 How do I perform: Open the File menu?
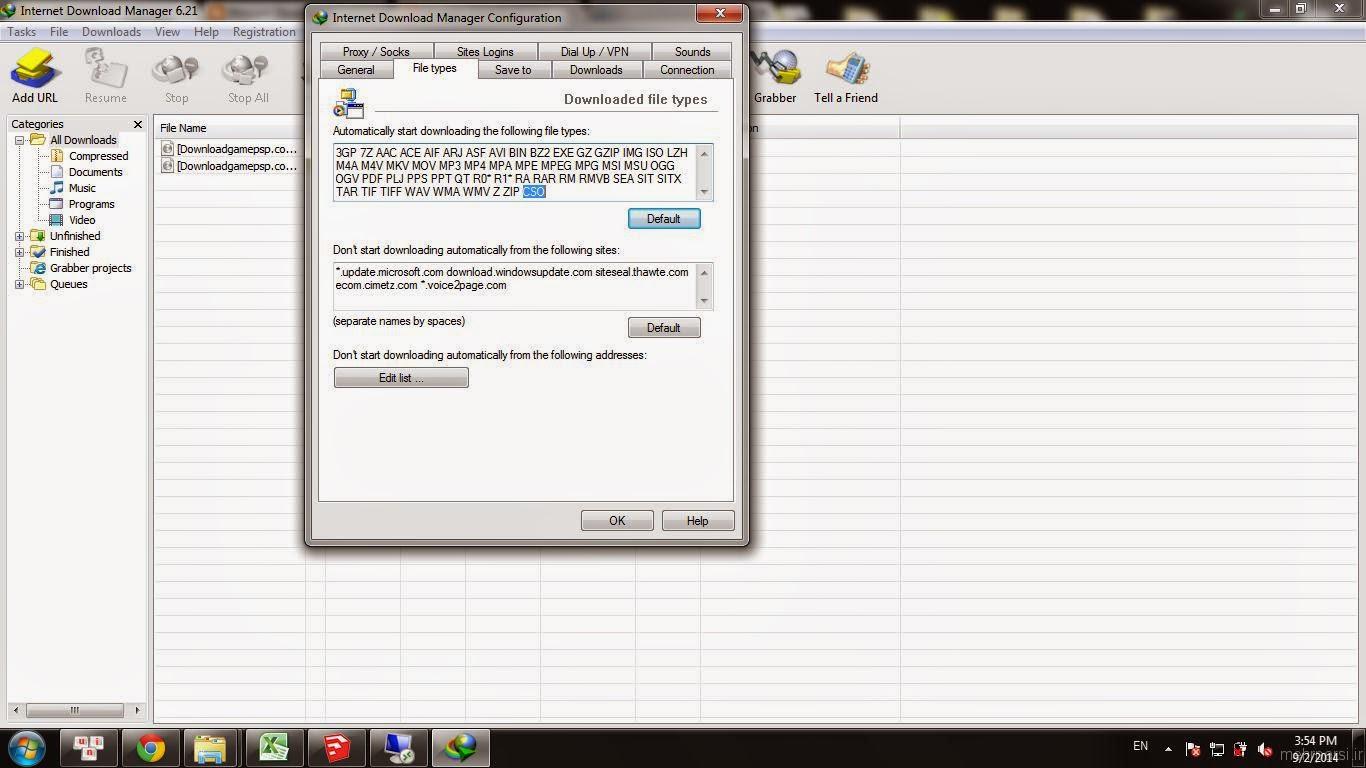point(59,32)
